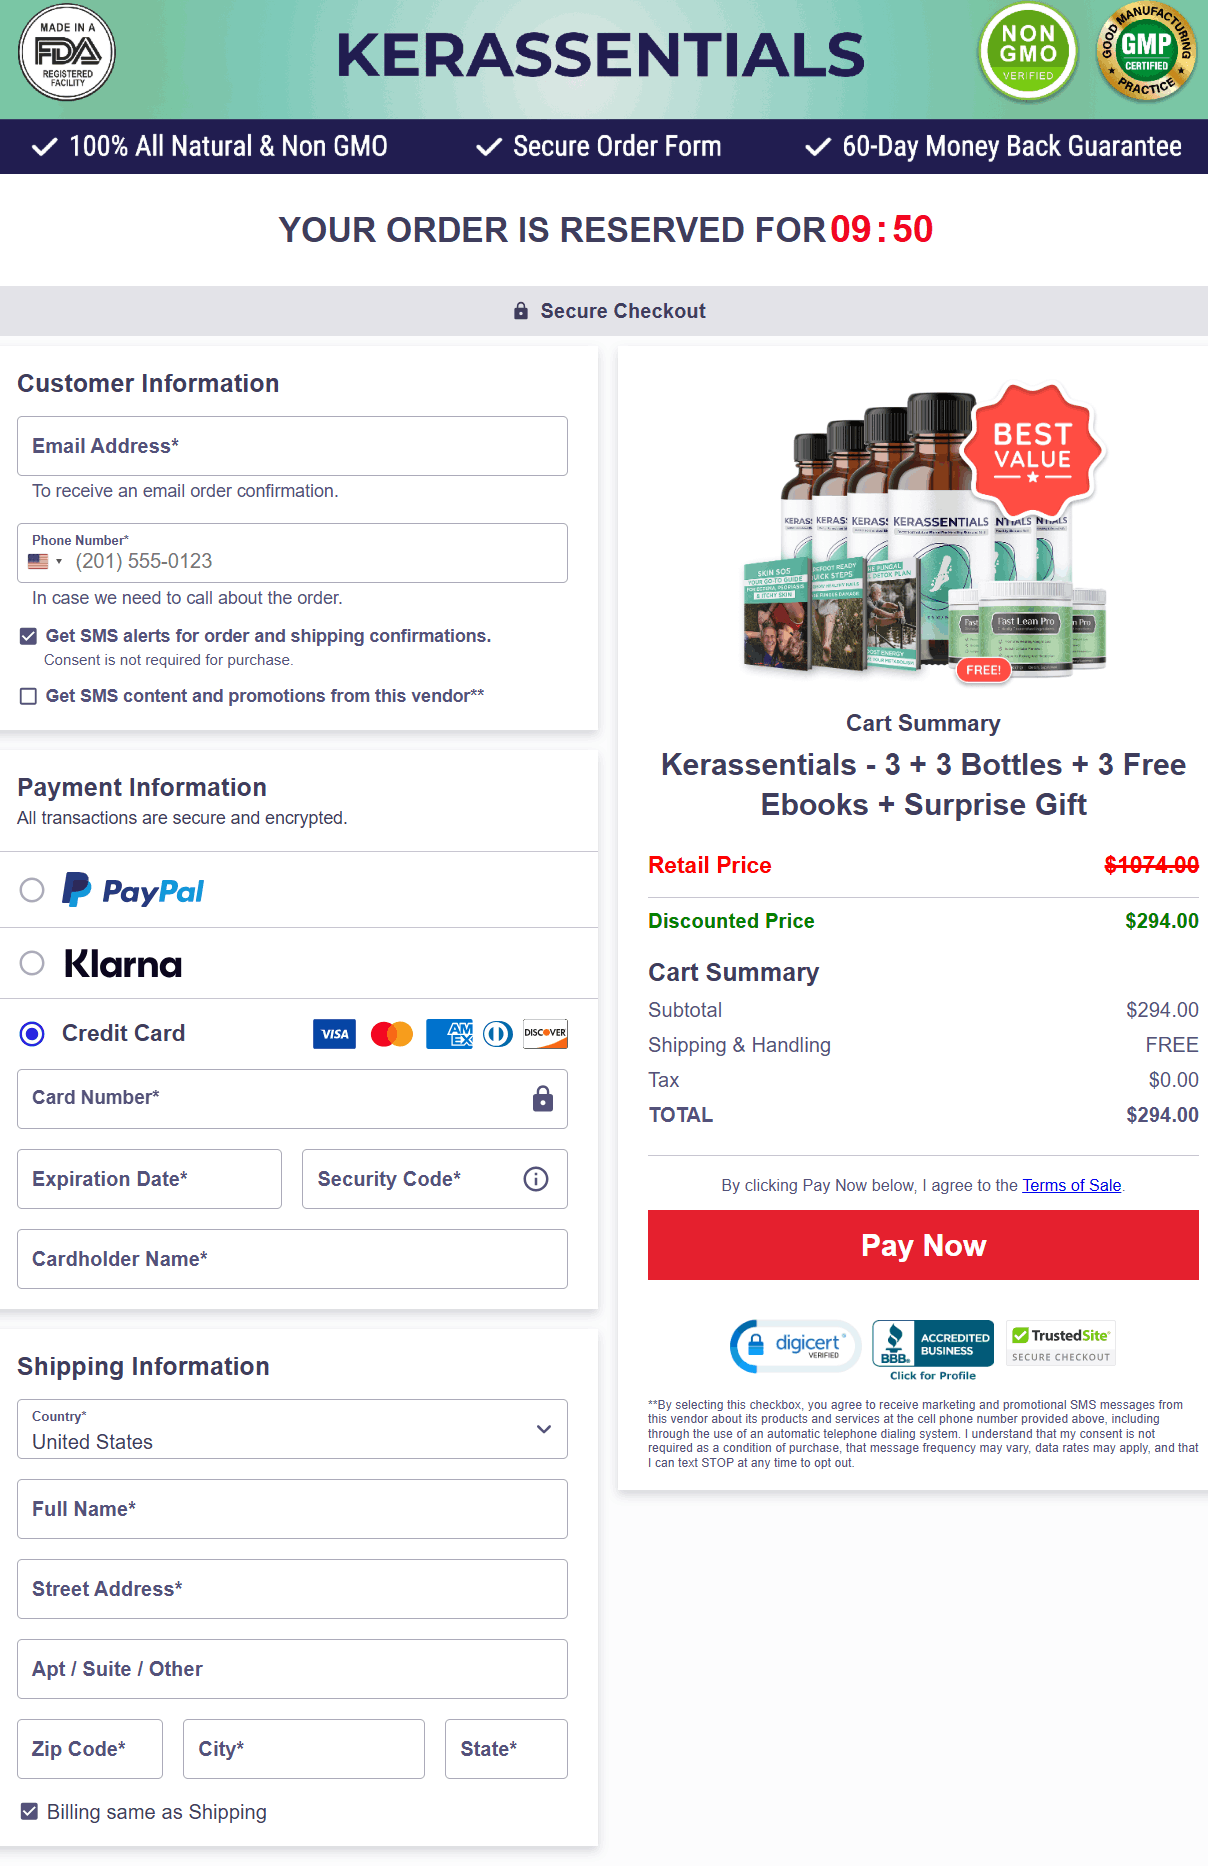This screenshot has height=1871, width=1208.
Task: Click the DigiCert verified seal
Action: click(x=795, y=1345)
